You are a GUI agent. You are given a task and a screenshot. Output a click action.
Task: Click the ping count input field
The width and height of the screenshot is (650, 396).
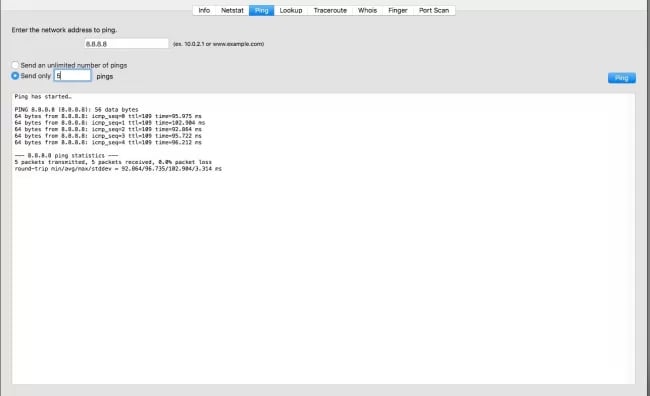[x=73, y=75]
